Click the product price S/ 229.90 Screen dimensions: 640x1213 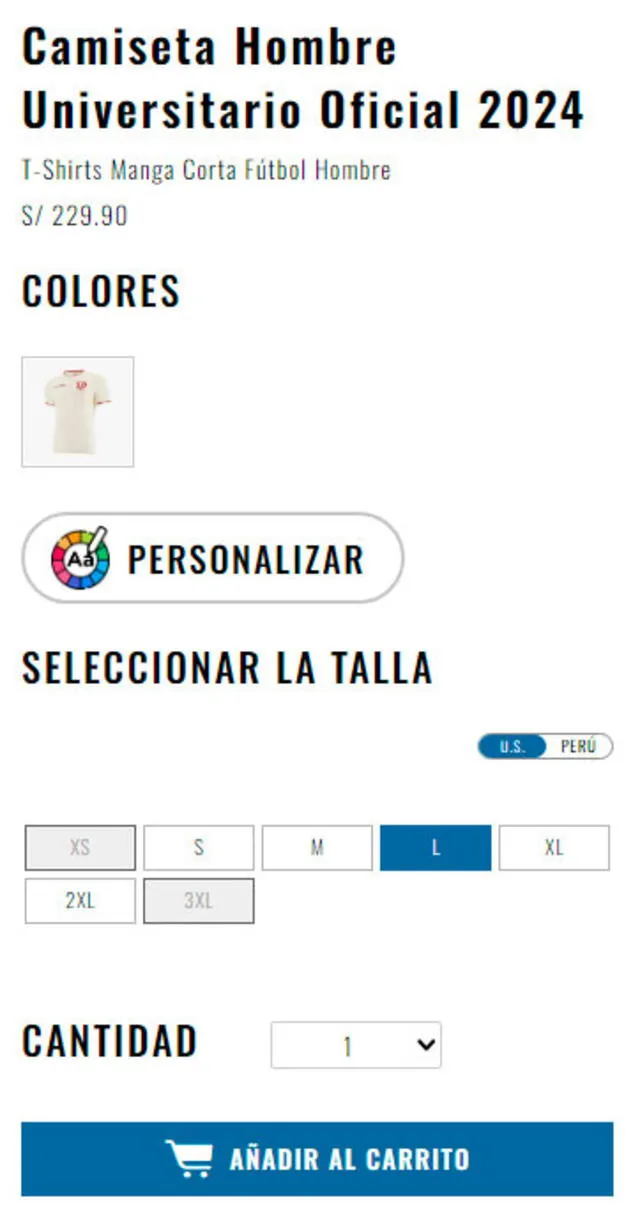74,216
